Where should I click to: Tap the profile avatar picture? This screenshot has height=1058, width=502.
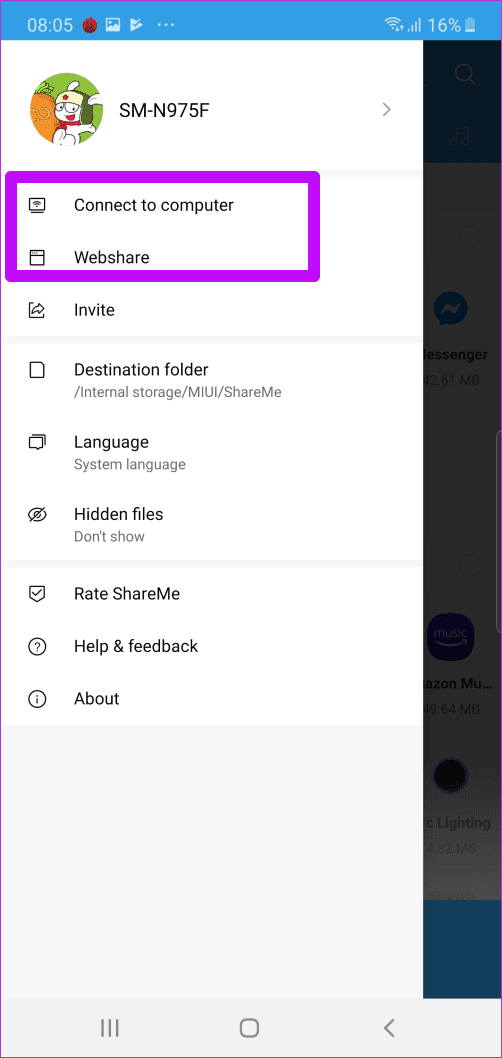click(x=67, y=109)
